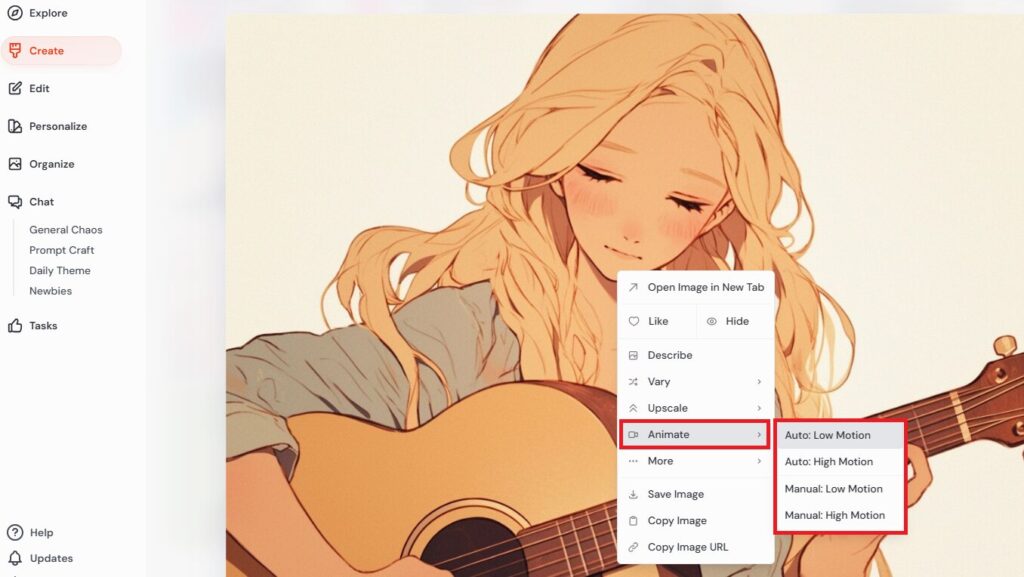Click the Updates bell icon
The width and height of the screenshot is (1024, 577).
pos(14,558)
